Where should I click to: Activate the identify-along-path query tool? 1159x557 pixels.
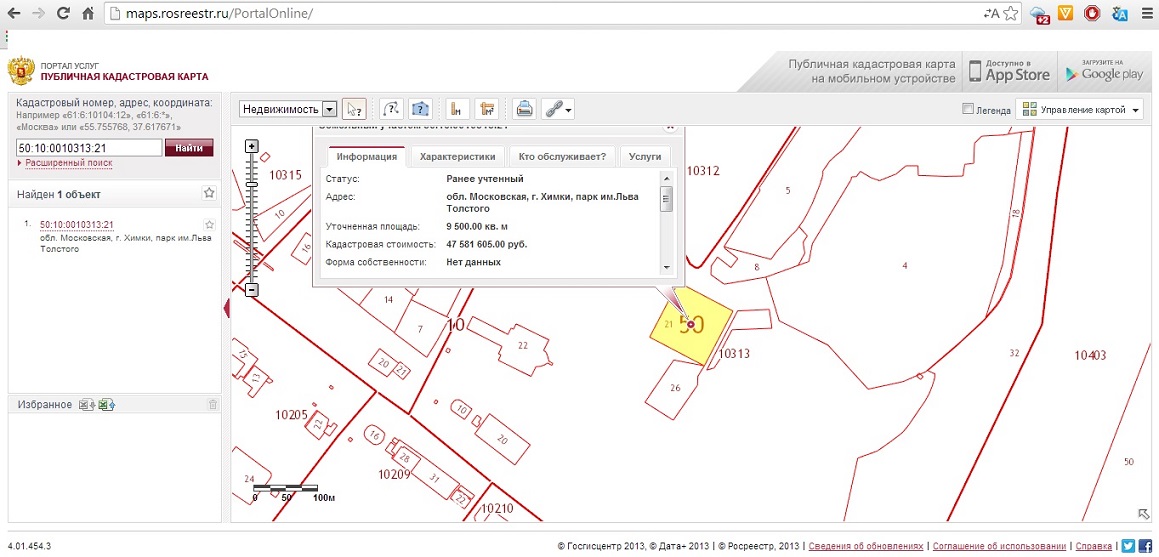point(391,109)
